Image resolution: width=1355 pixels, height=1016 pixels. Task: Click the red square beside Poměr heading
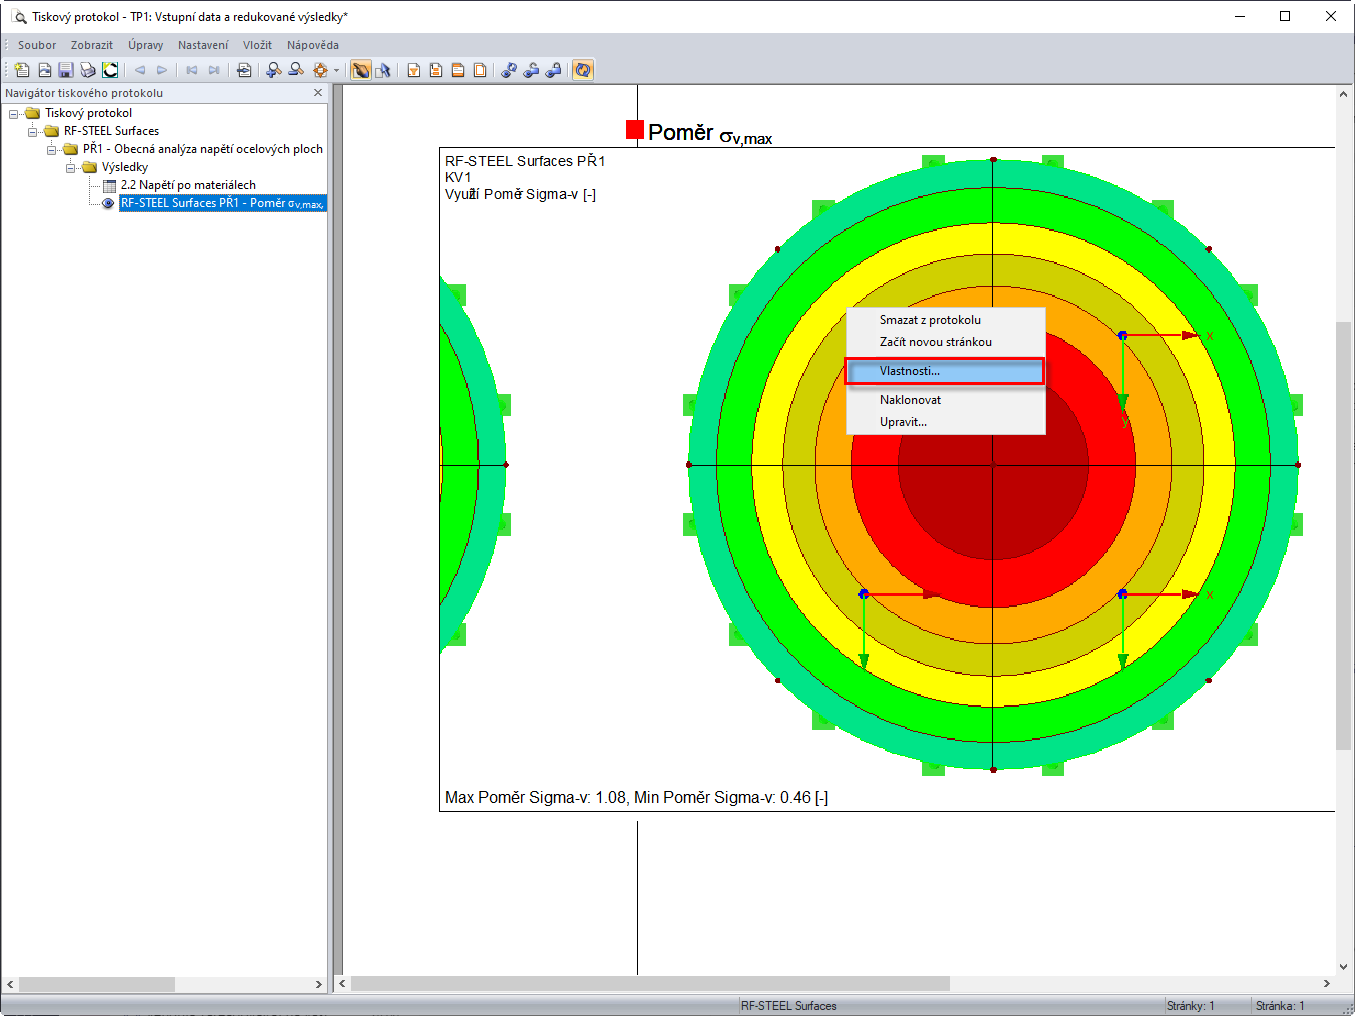634,129
